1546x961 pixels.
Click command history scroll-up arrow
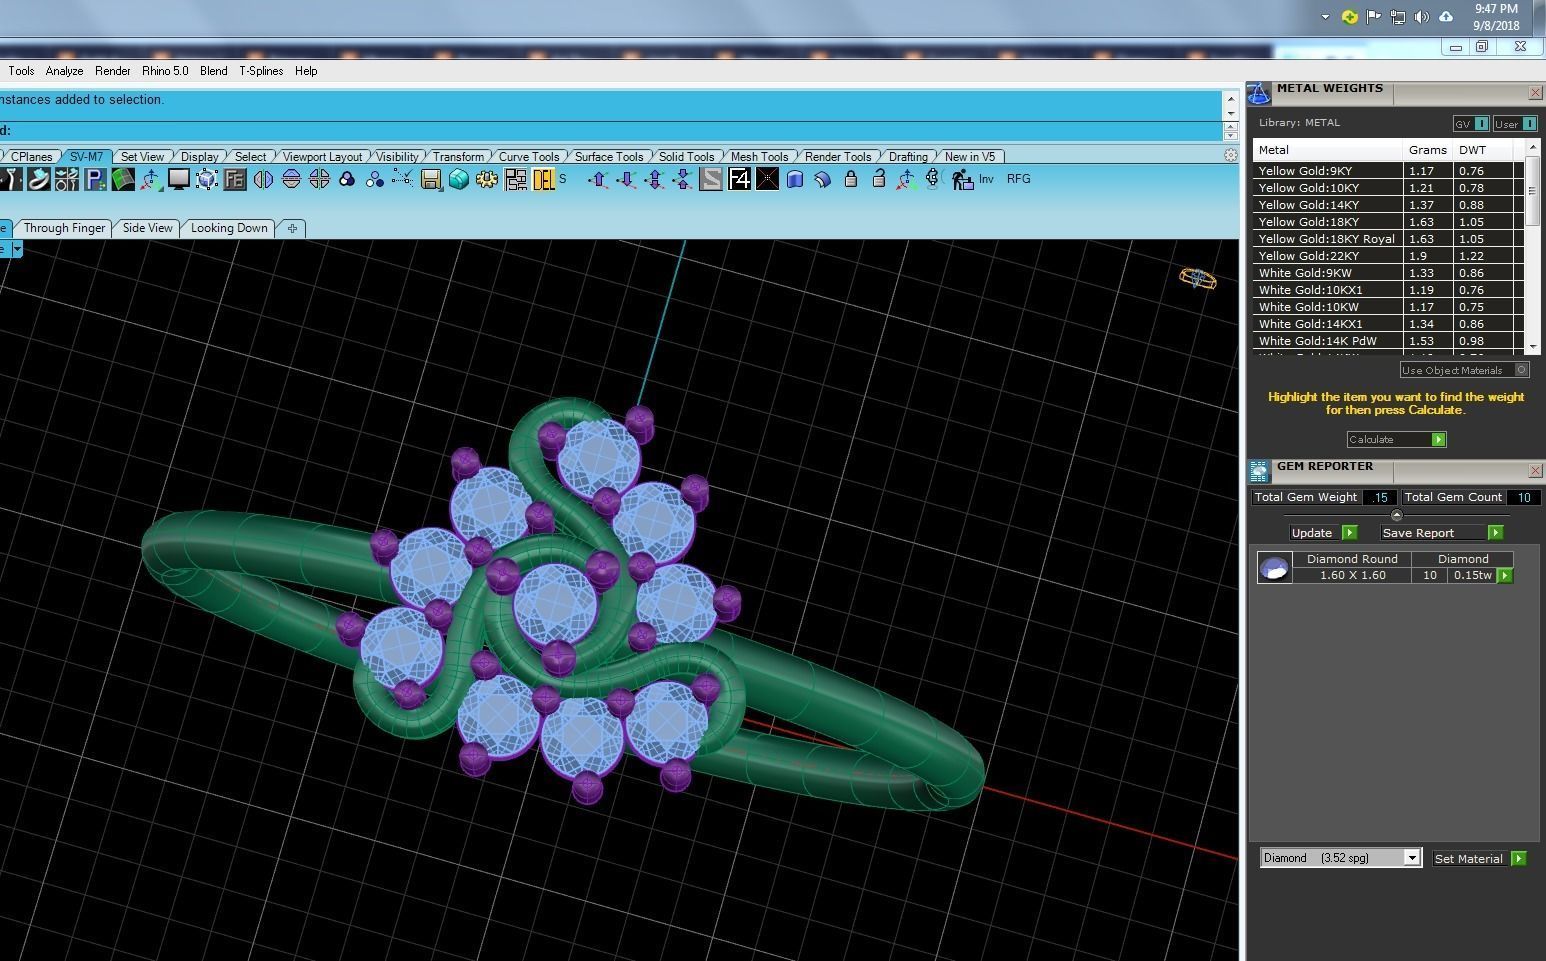[x=1231, y=99]
